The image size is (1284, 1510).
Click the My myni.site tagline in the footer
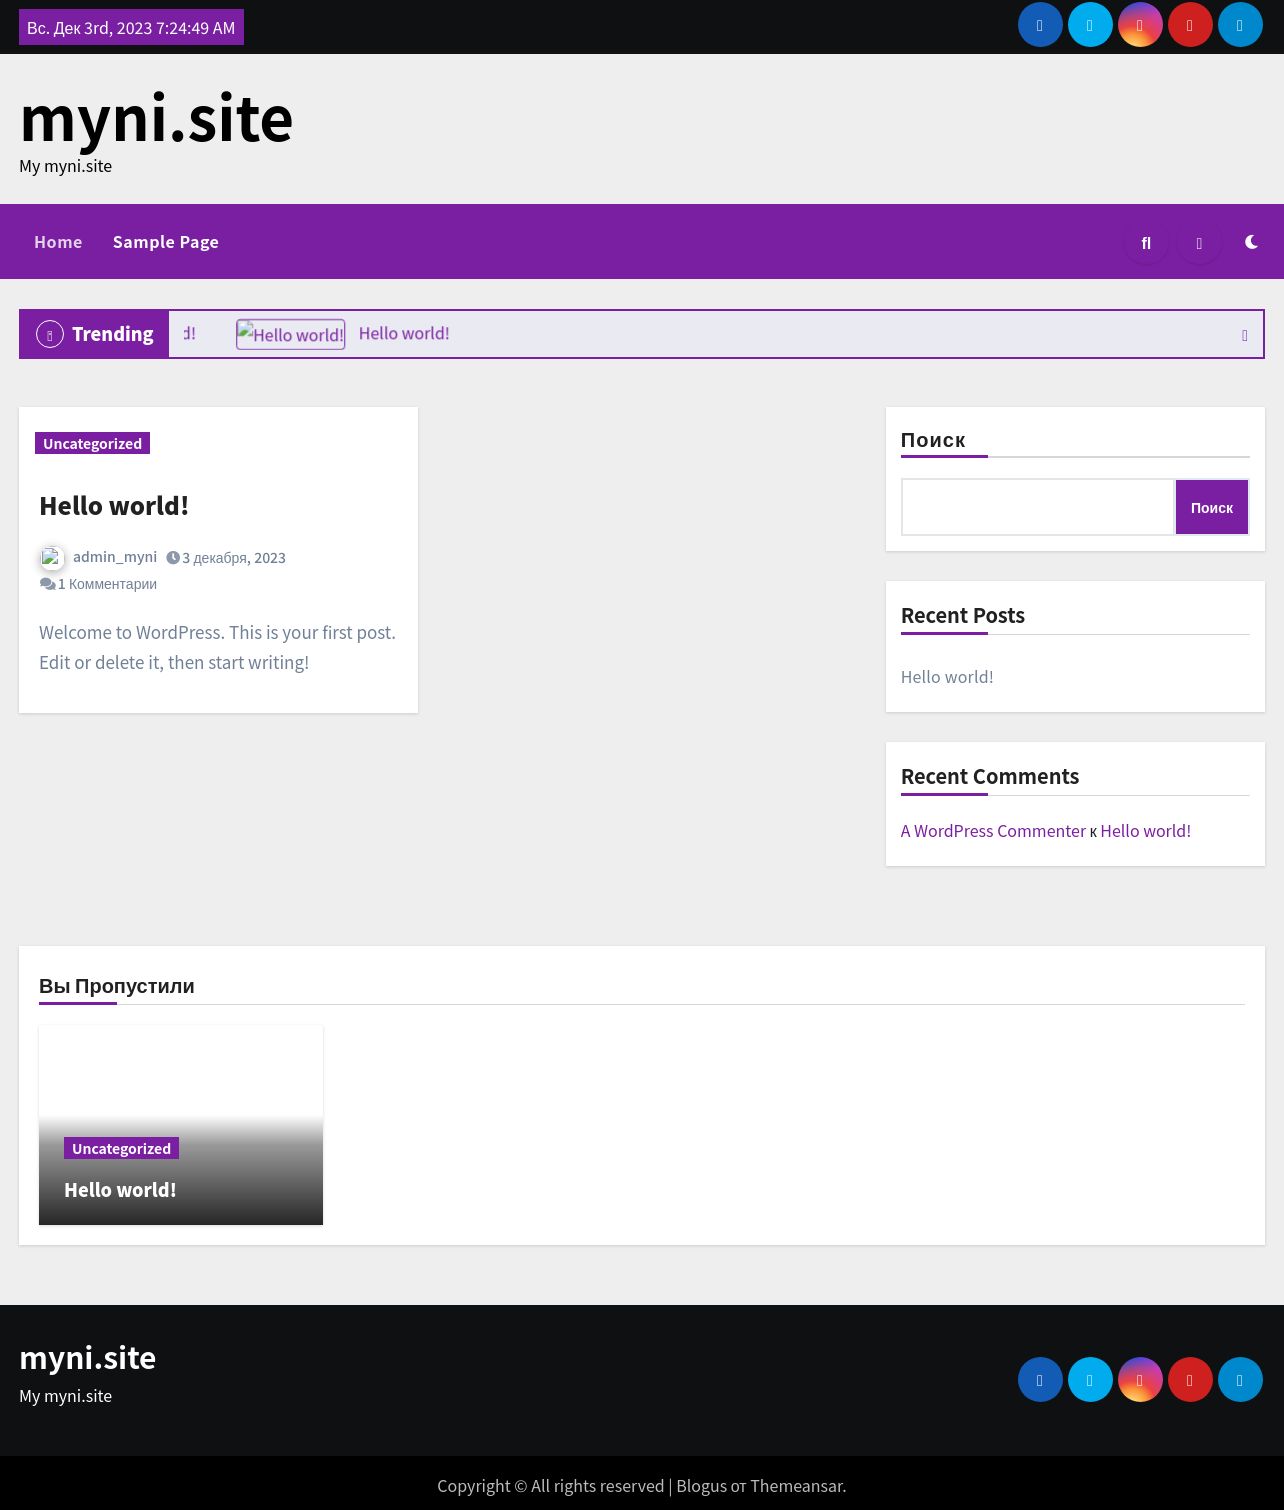pos(66,1396)
